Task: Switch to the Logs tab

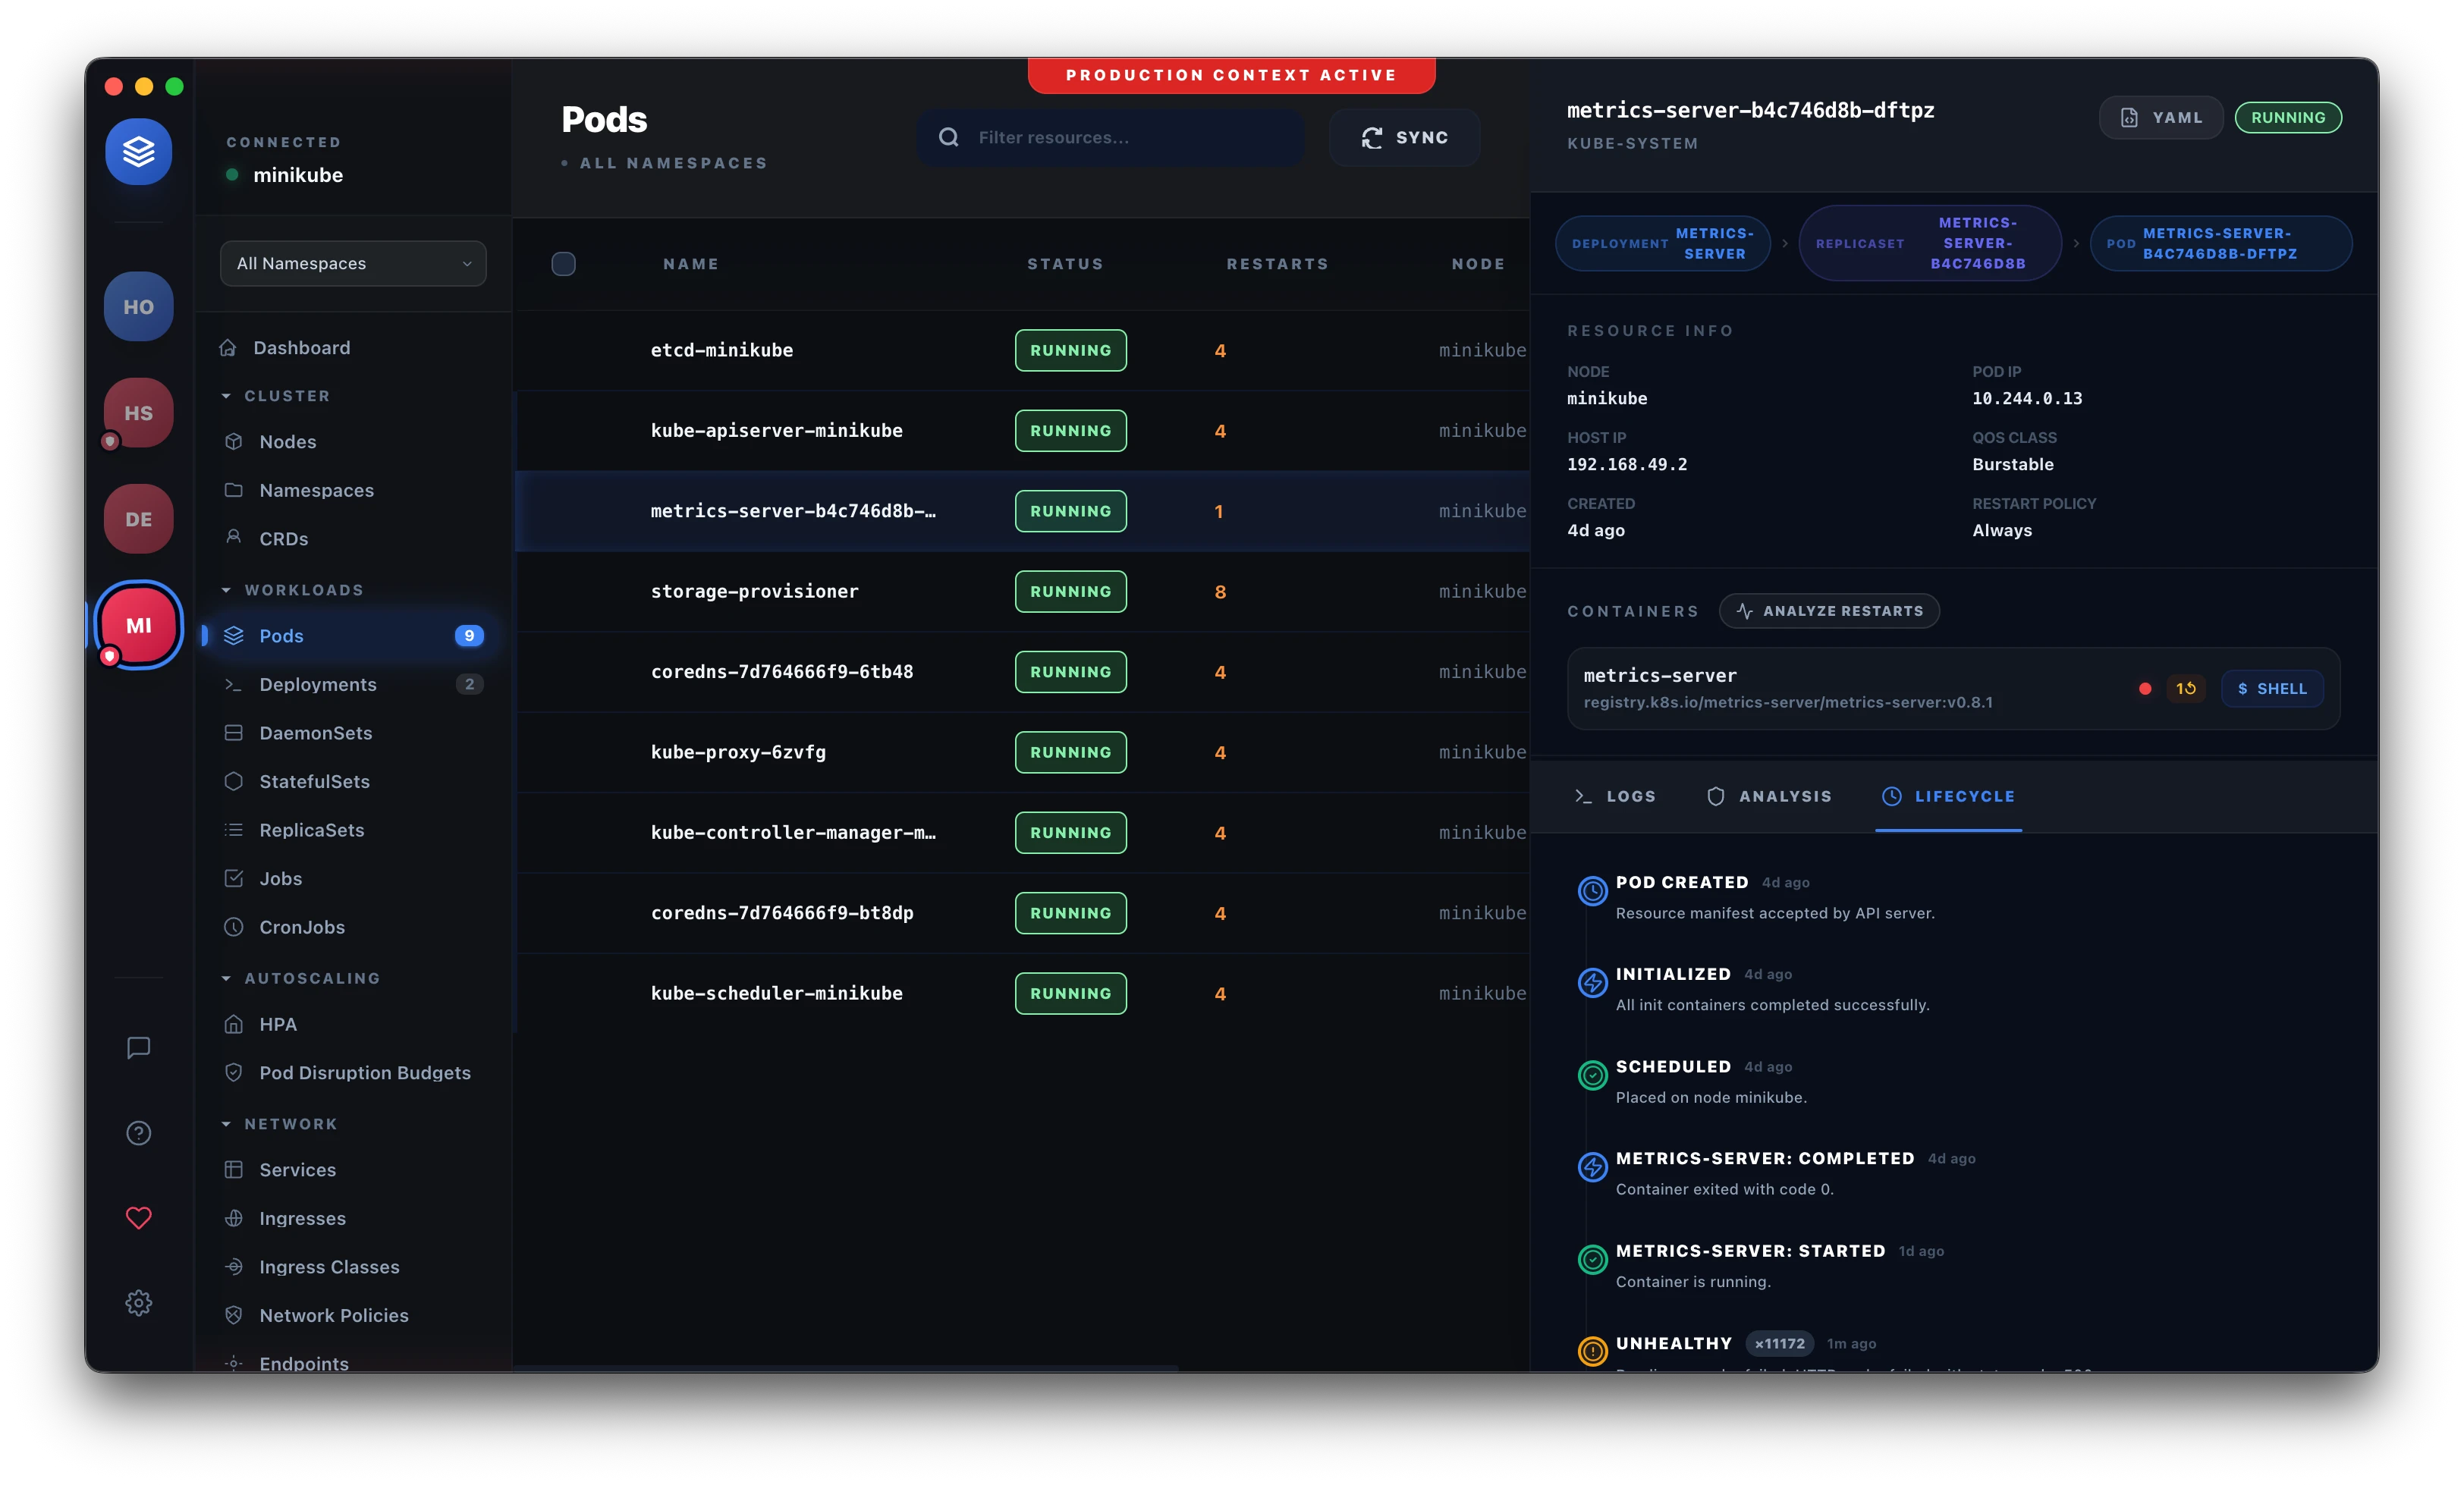Action: [1615, 796]
